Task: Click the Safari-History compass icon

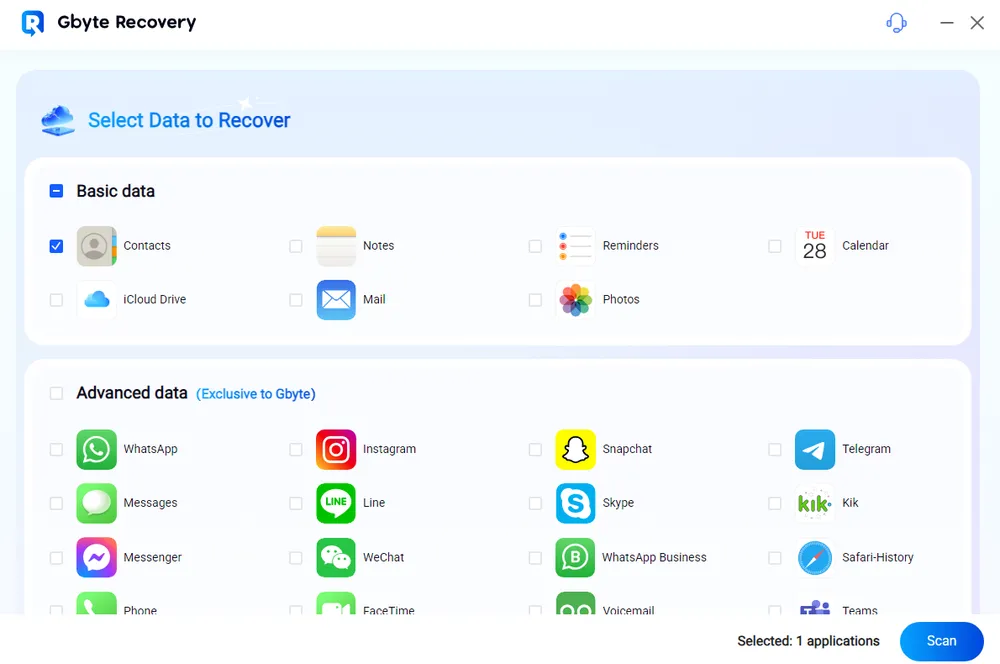Action: (814, 557)
